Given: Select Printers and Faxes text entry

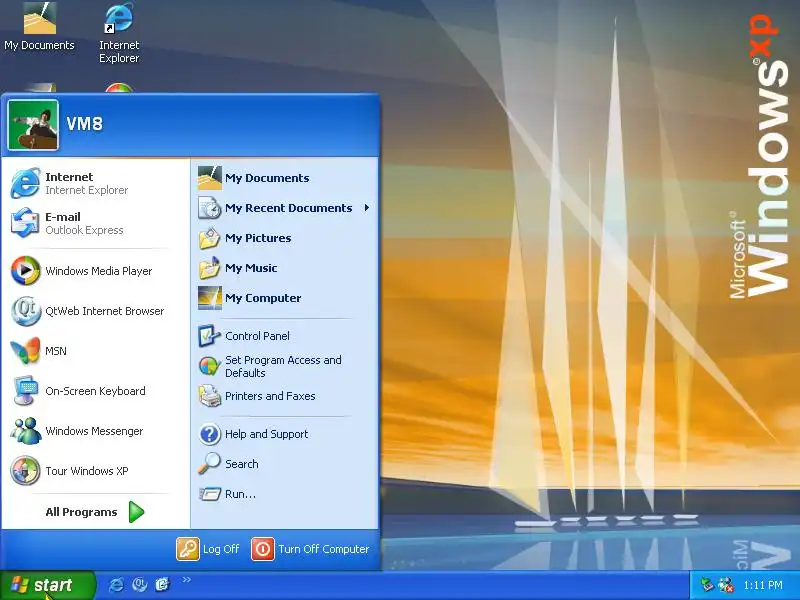Looking at the screenshot, I should click(x=270, y=396).
